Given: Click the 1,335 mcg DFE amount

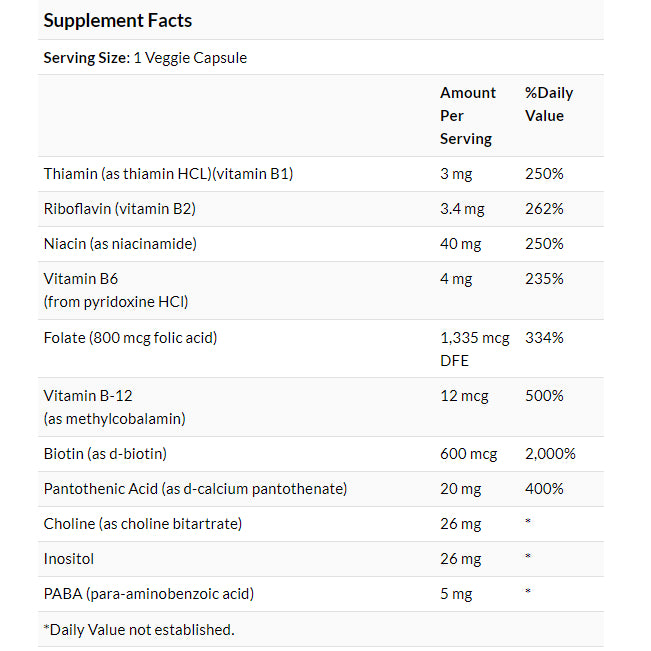Looking at the screenshot, I should click(474, 349).
